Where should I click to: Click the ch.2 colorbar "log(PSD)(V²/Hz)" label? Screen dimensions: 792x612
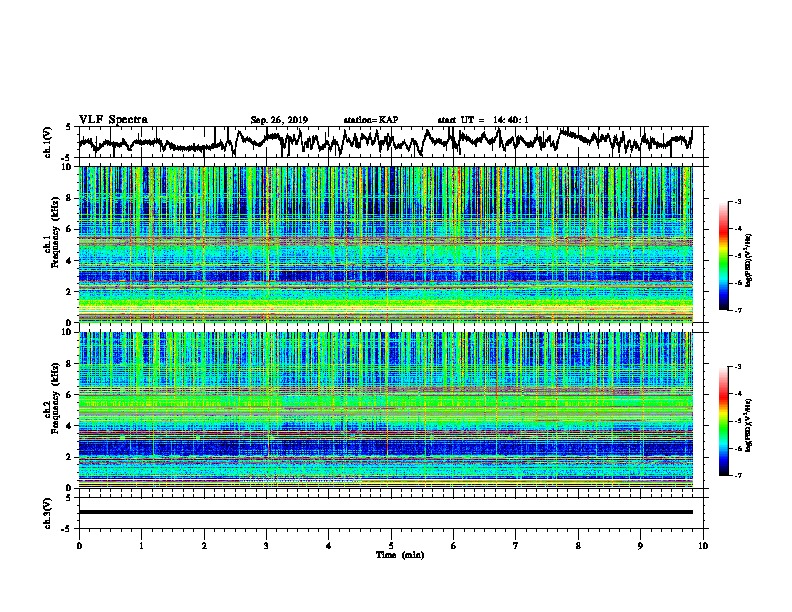[x=749, y=425]
